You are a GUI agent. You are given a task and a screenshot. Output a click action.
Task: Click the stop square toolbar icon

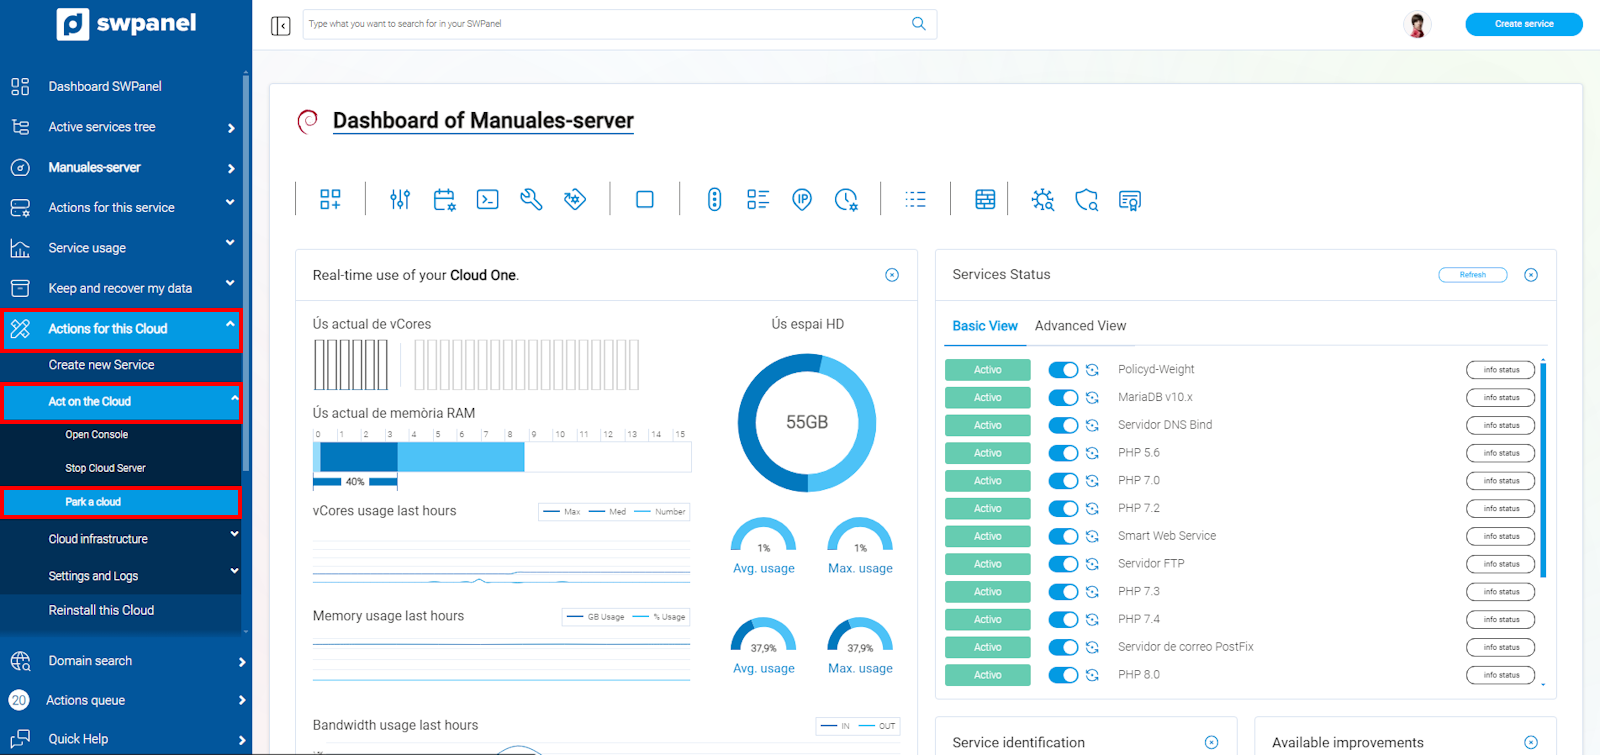click(x=645, y=199)
